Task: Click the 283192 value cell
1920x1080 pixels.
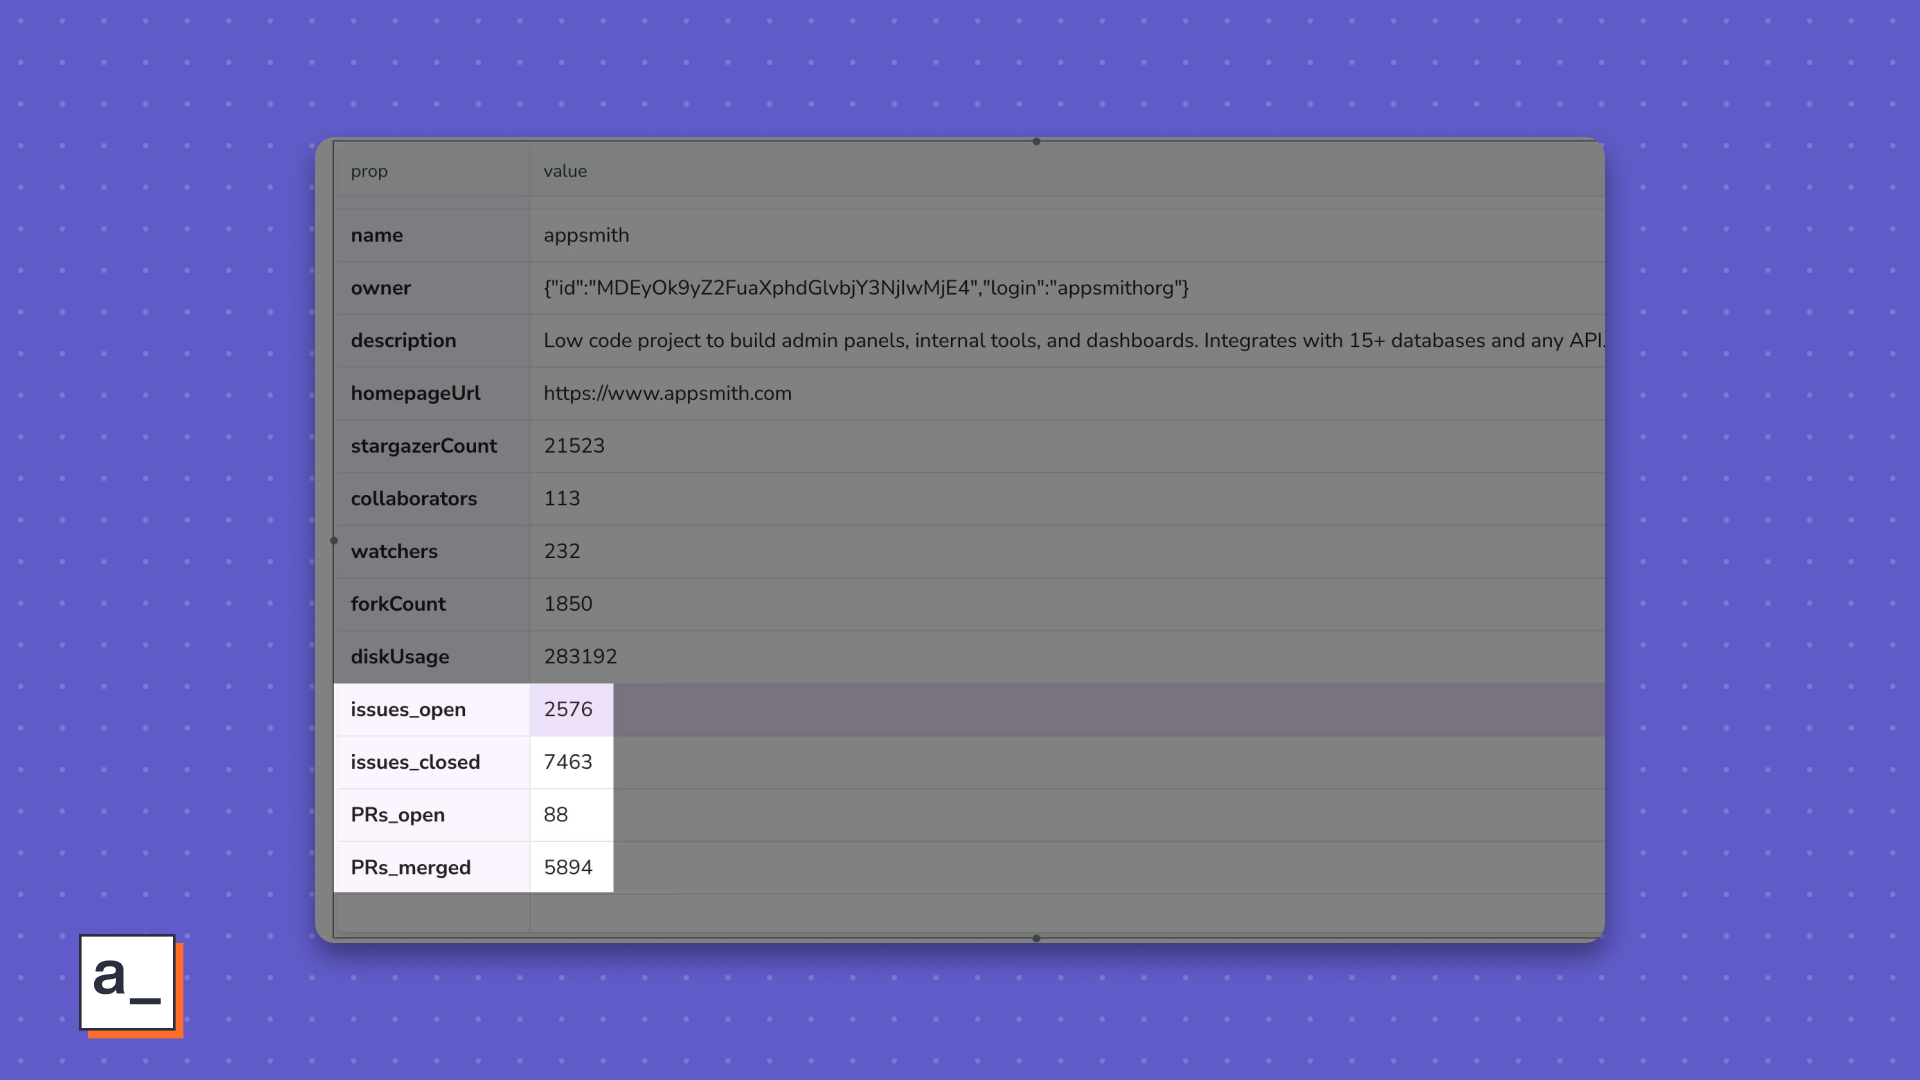Action: (x=580, y=657)
